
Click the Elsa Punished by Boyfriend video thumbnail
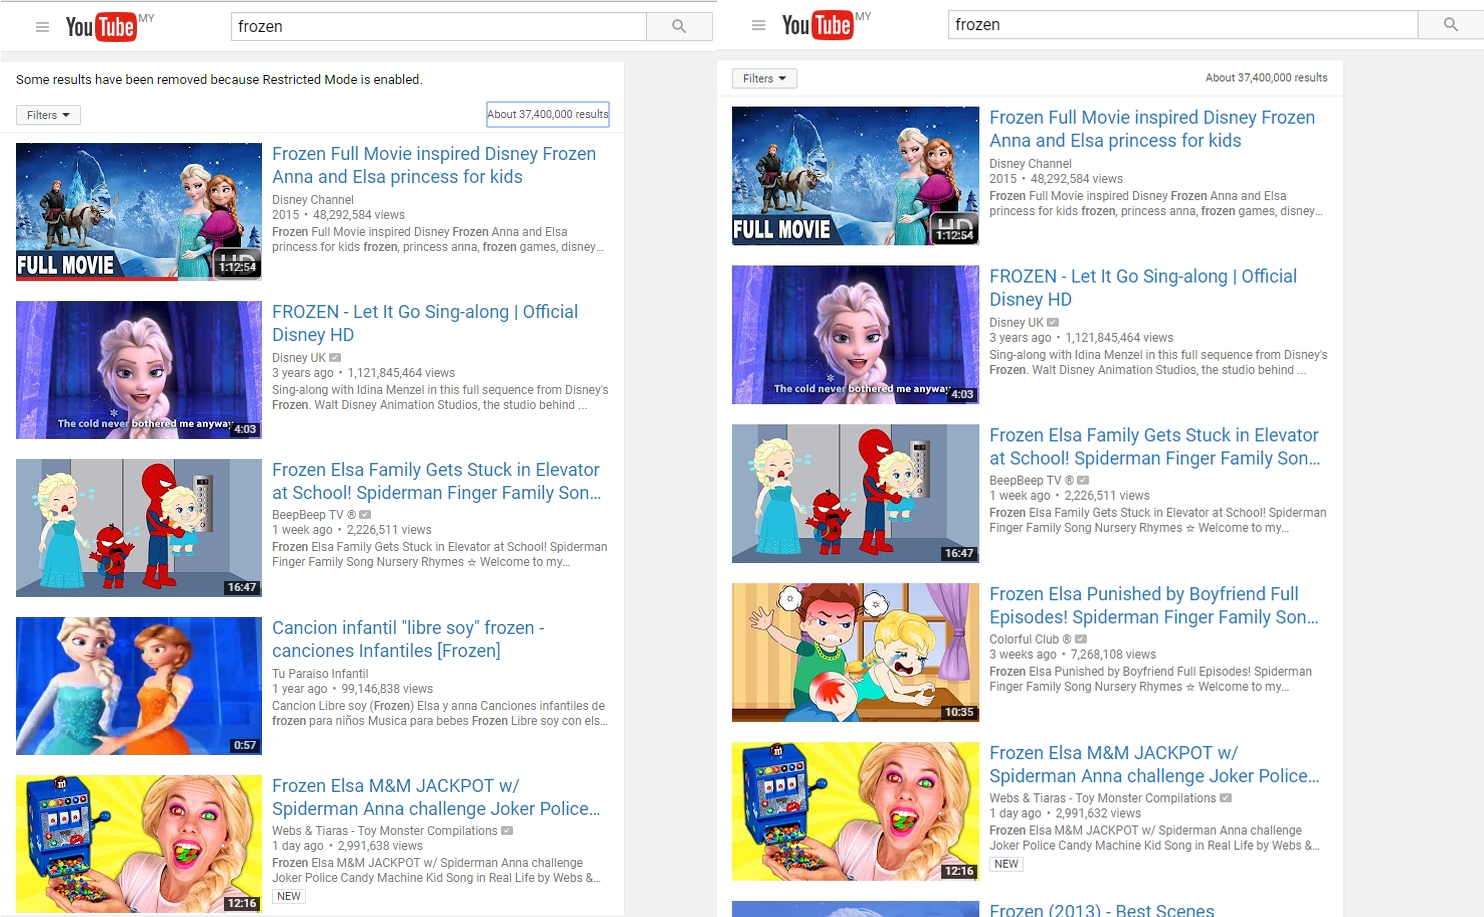[x=855, y=652]
